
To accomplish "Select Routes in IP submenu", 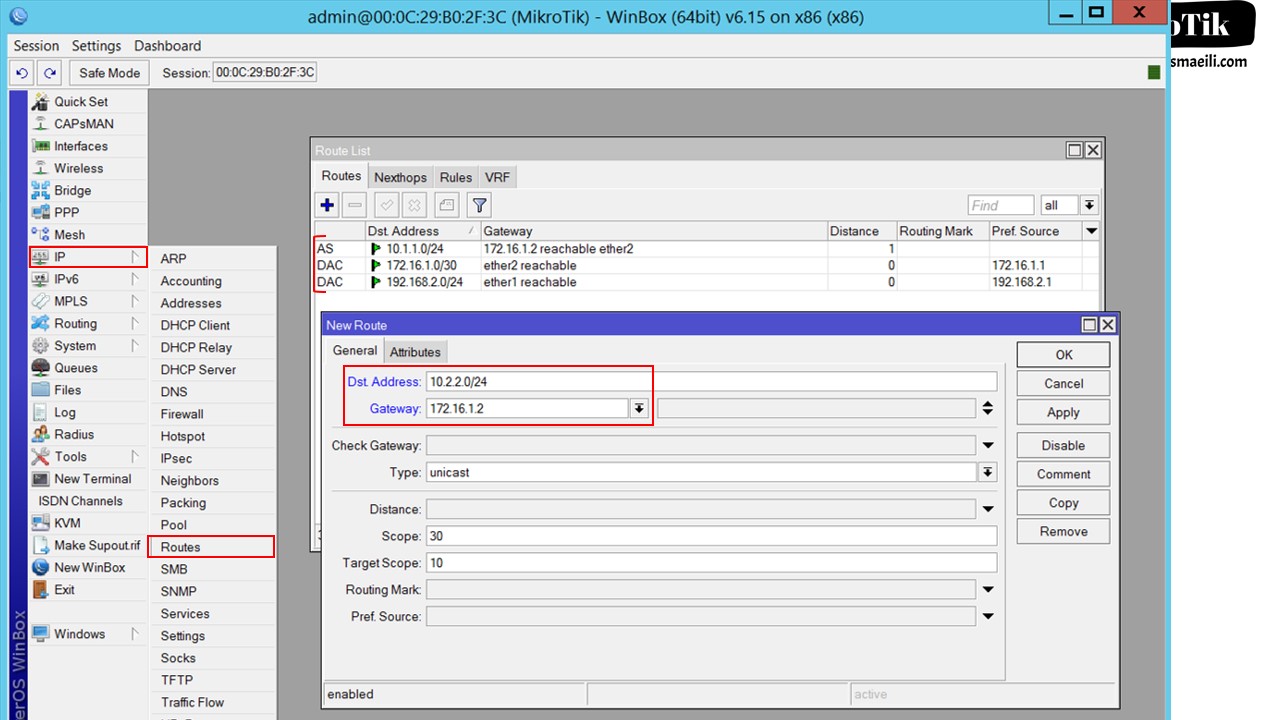I will point(211,547).
